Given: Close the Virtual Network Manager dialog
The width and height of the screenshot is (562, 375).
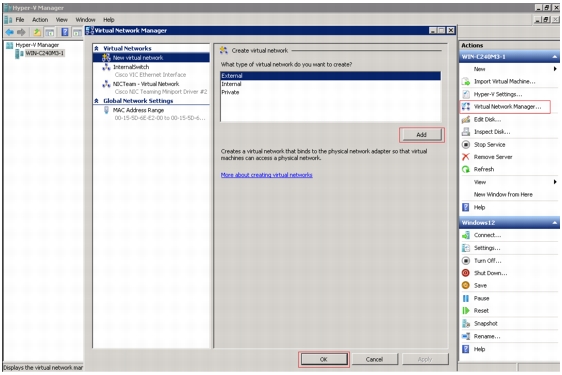Looking at the screenshot, I should point(451,30).
